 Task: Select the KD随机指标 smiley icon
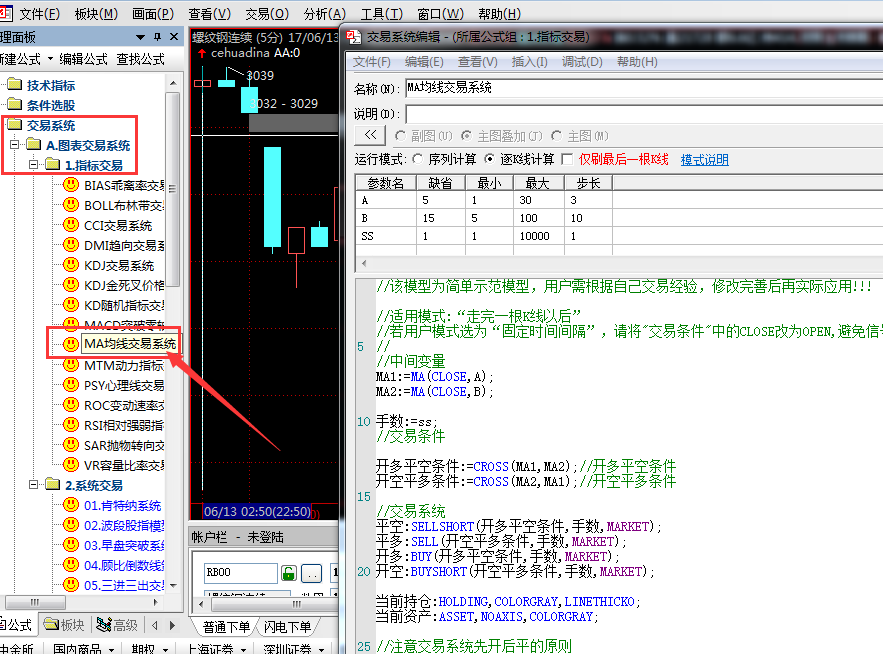pos(70,305)
